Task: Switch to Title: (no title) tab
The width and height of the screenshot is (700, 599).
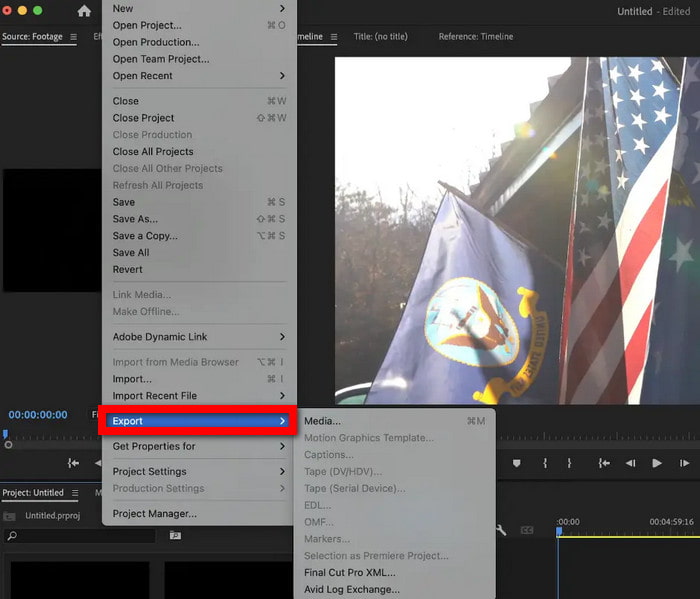Action: [x=380, y=37]
